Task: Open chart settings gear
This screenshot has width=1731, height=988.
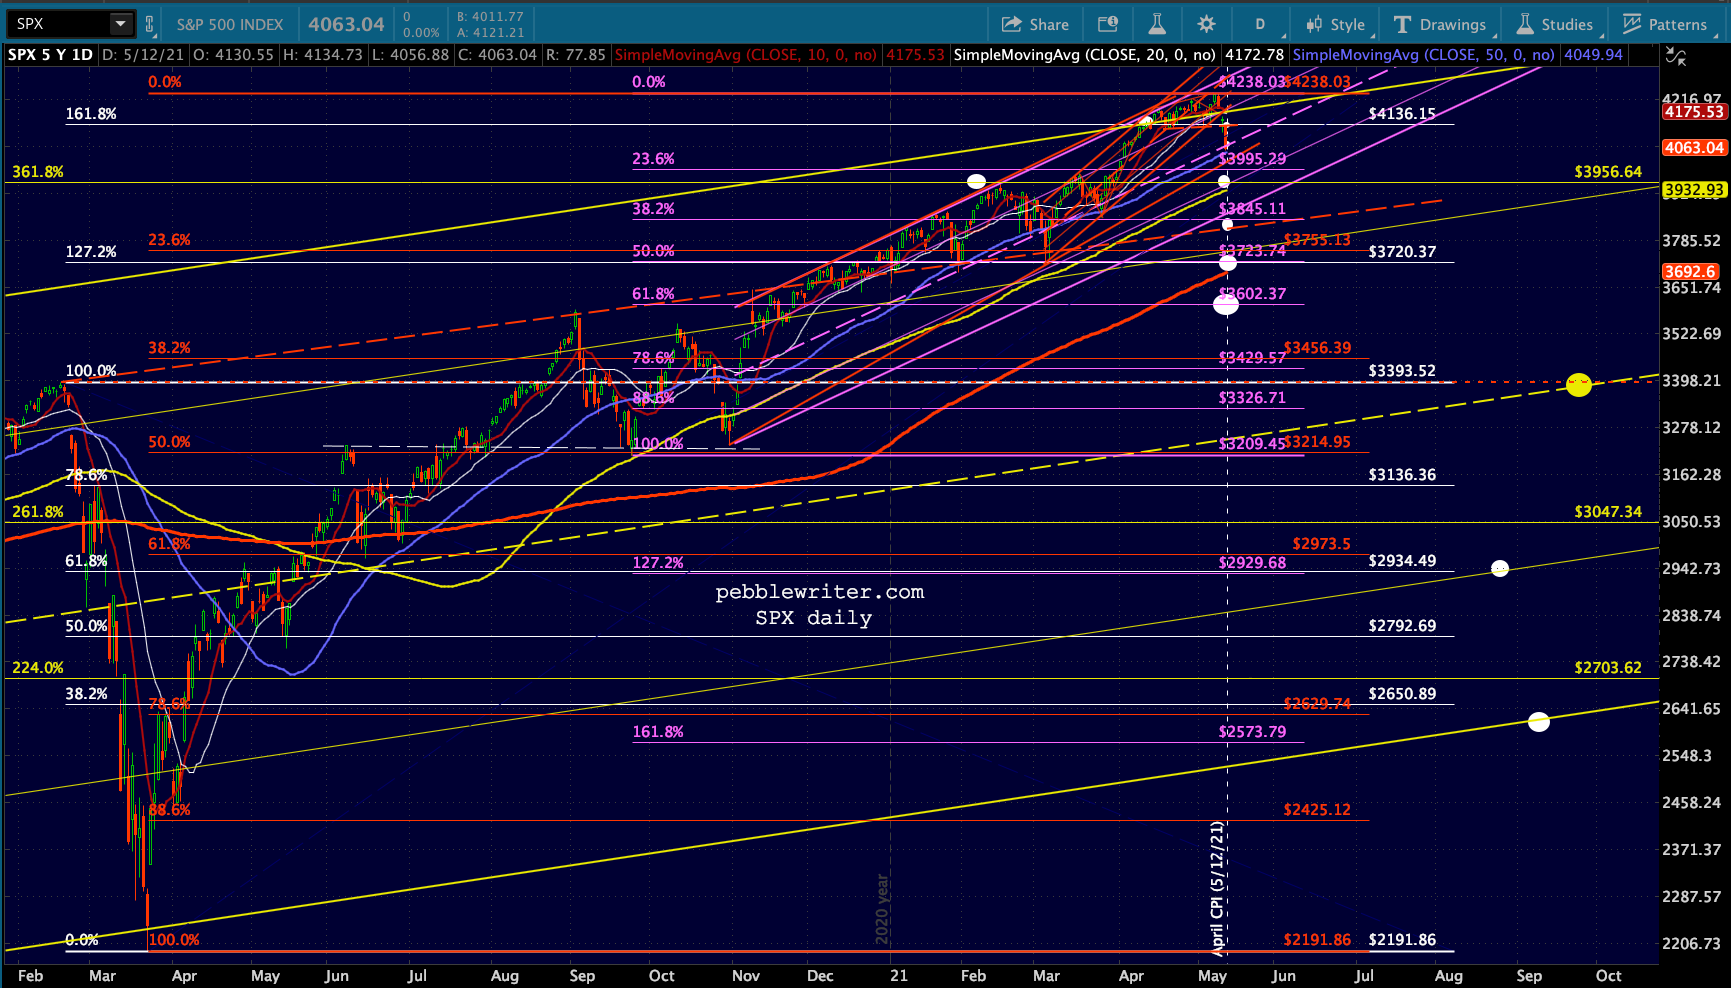Action: coord(1207,24)
